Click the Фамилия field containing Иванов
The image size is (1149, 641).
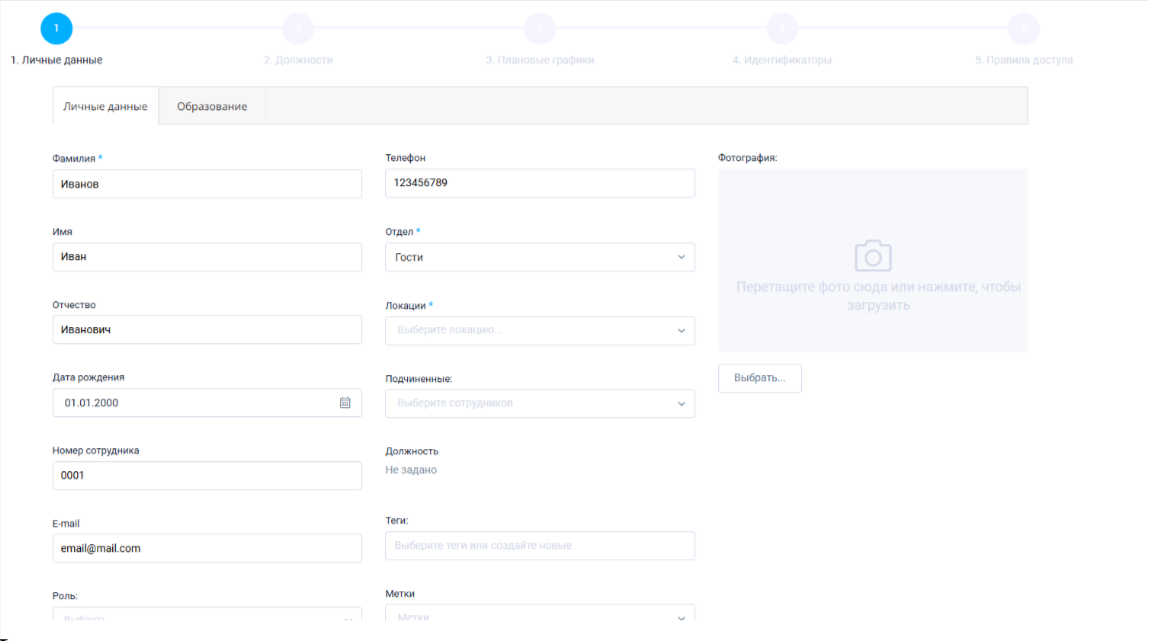[x=206, y=184]
